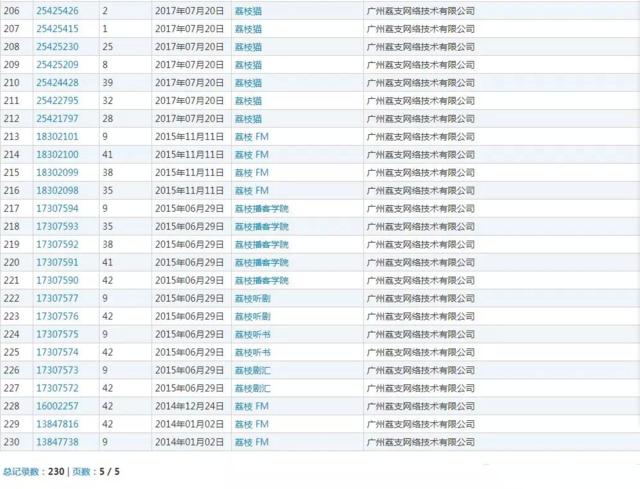The width and height of the screenshot is (640, 489).
Task: Select total records count 230
Action: click(x=56, y=471)
